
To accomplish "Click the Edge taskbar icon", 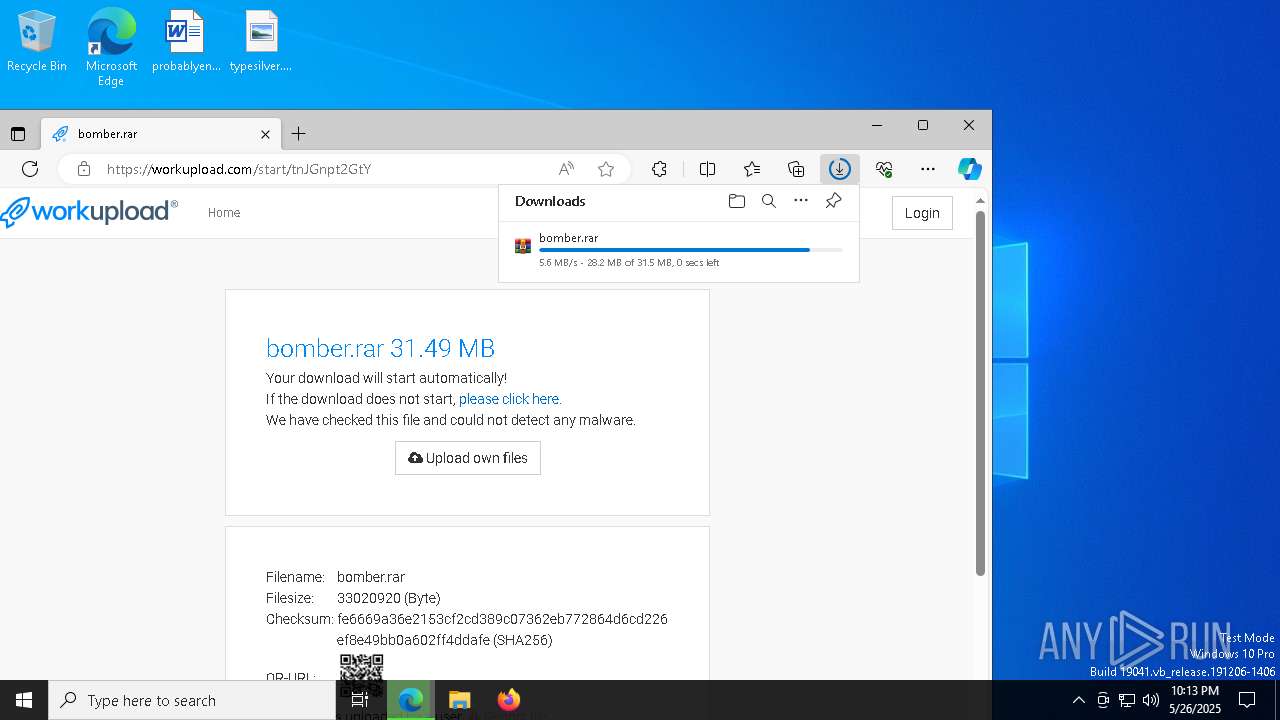I will (x=410, y=700).
